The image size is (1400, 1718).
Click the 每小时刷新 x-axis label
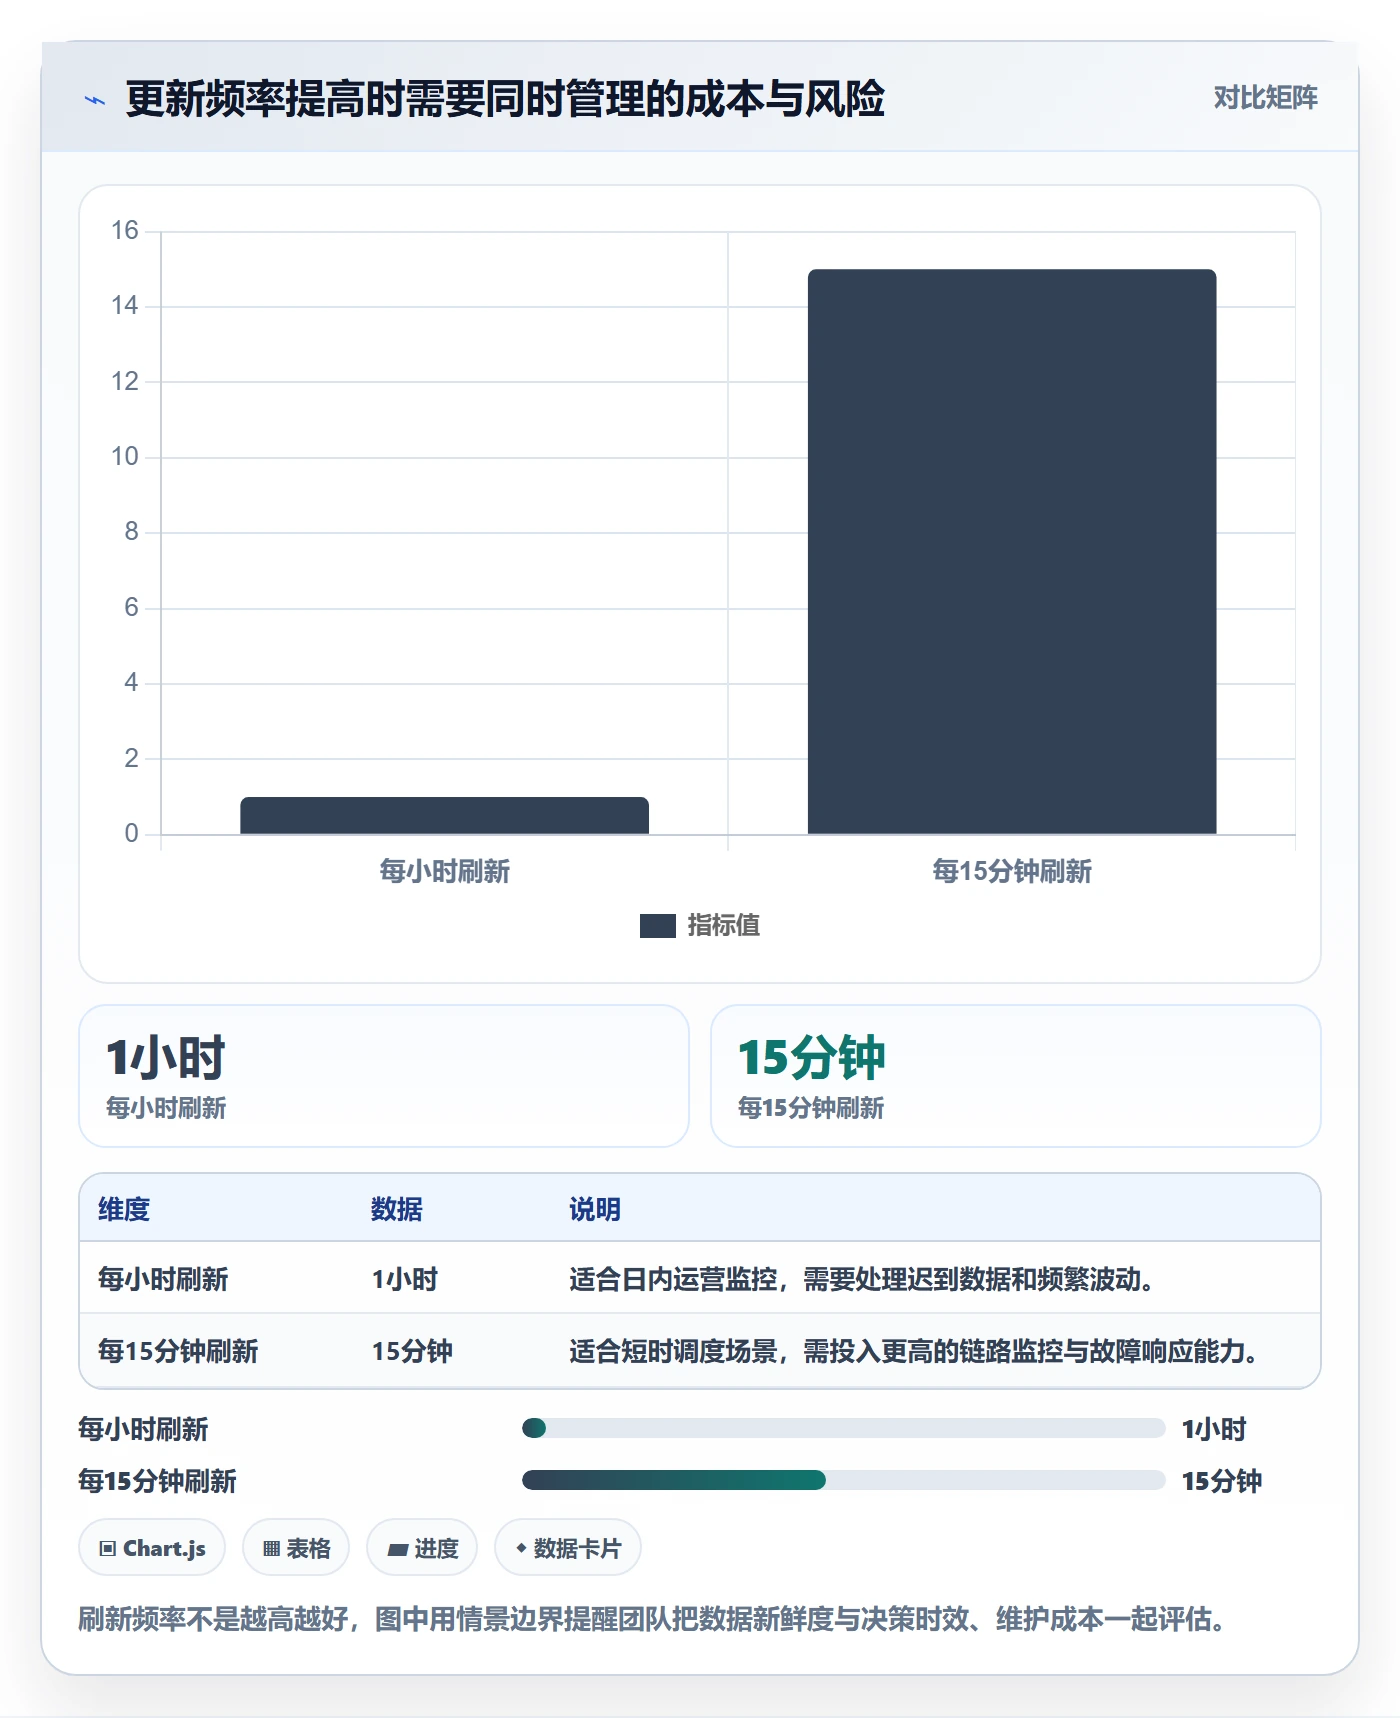coord(444,871)
